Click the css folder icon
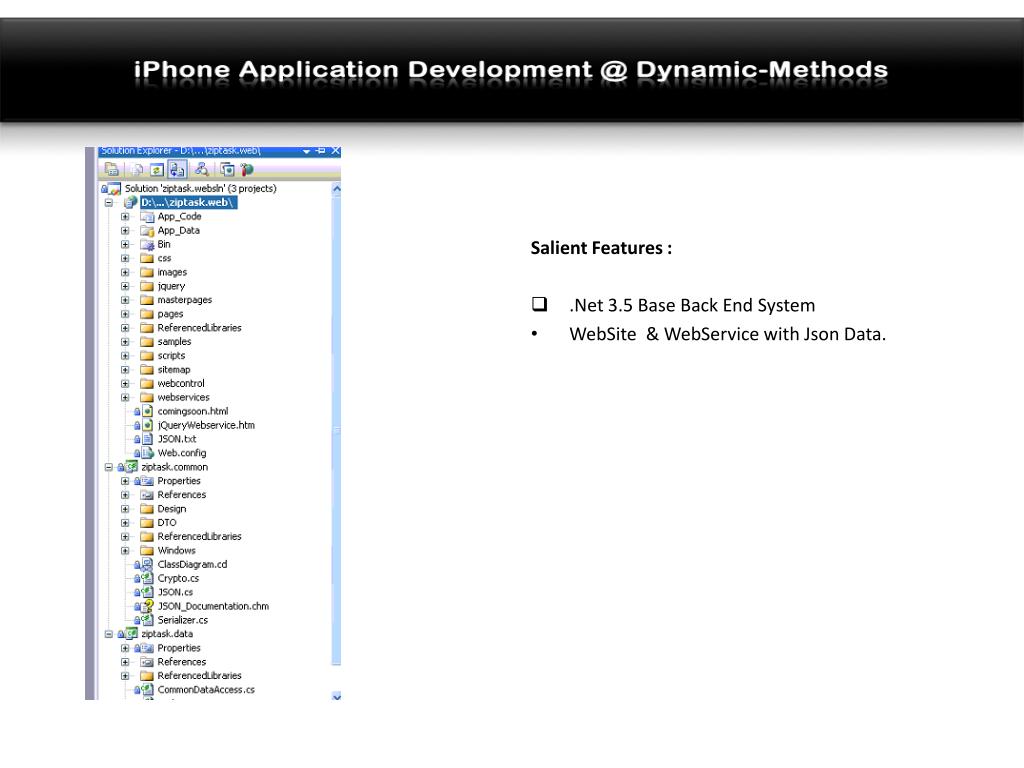This screenshot has height=768, width=1024. [147, 258]
